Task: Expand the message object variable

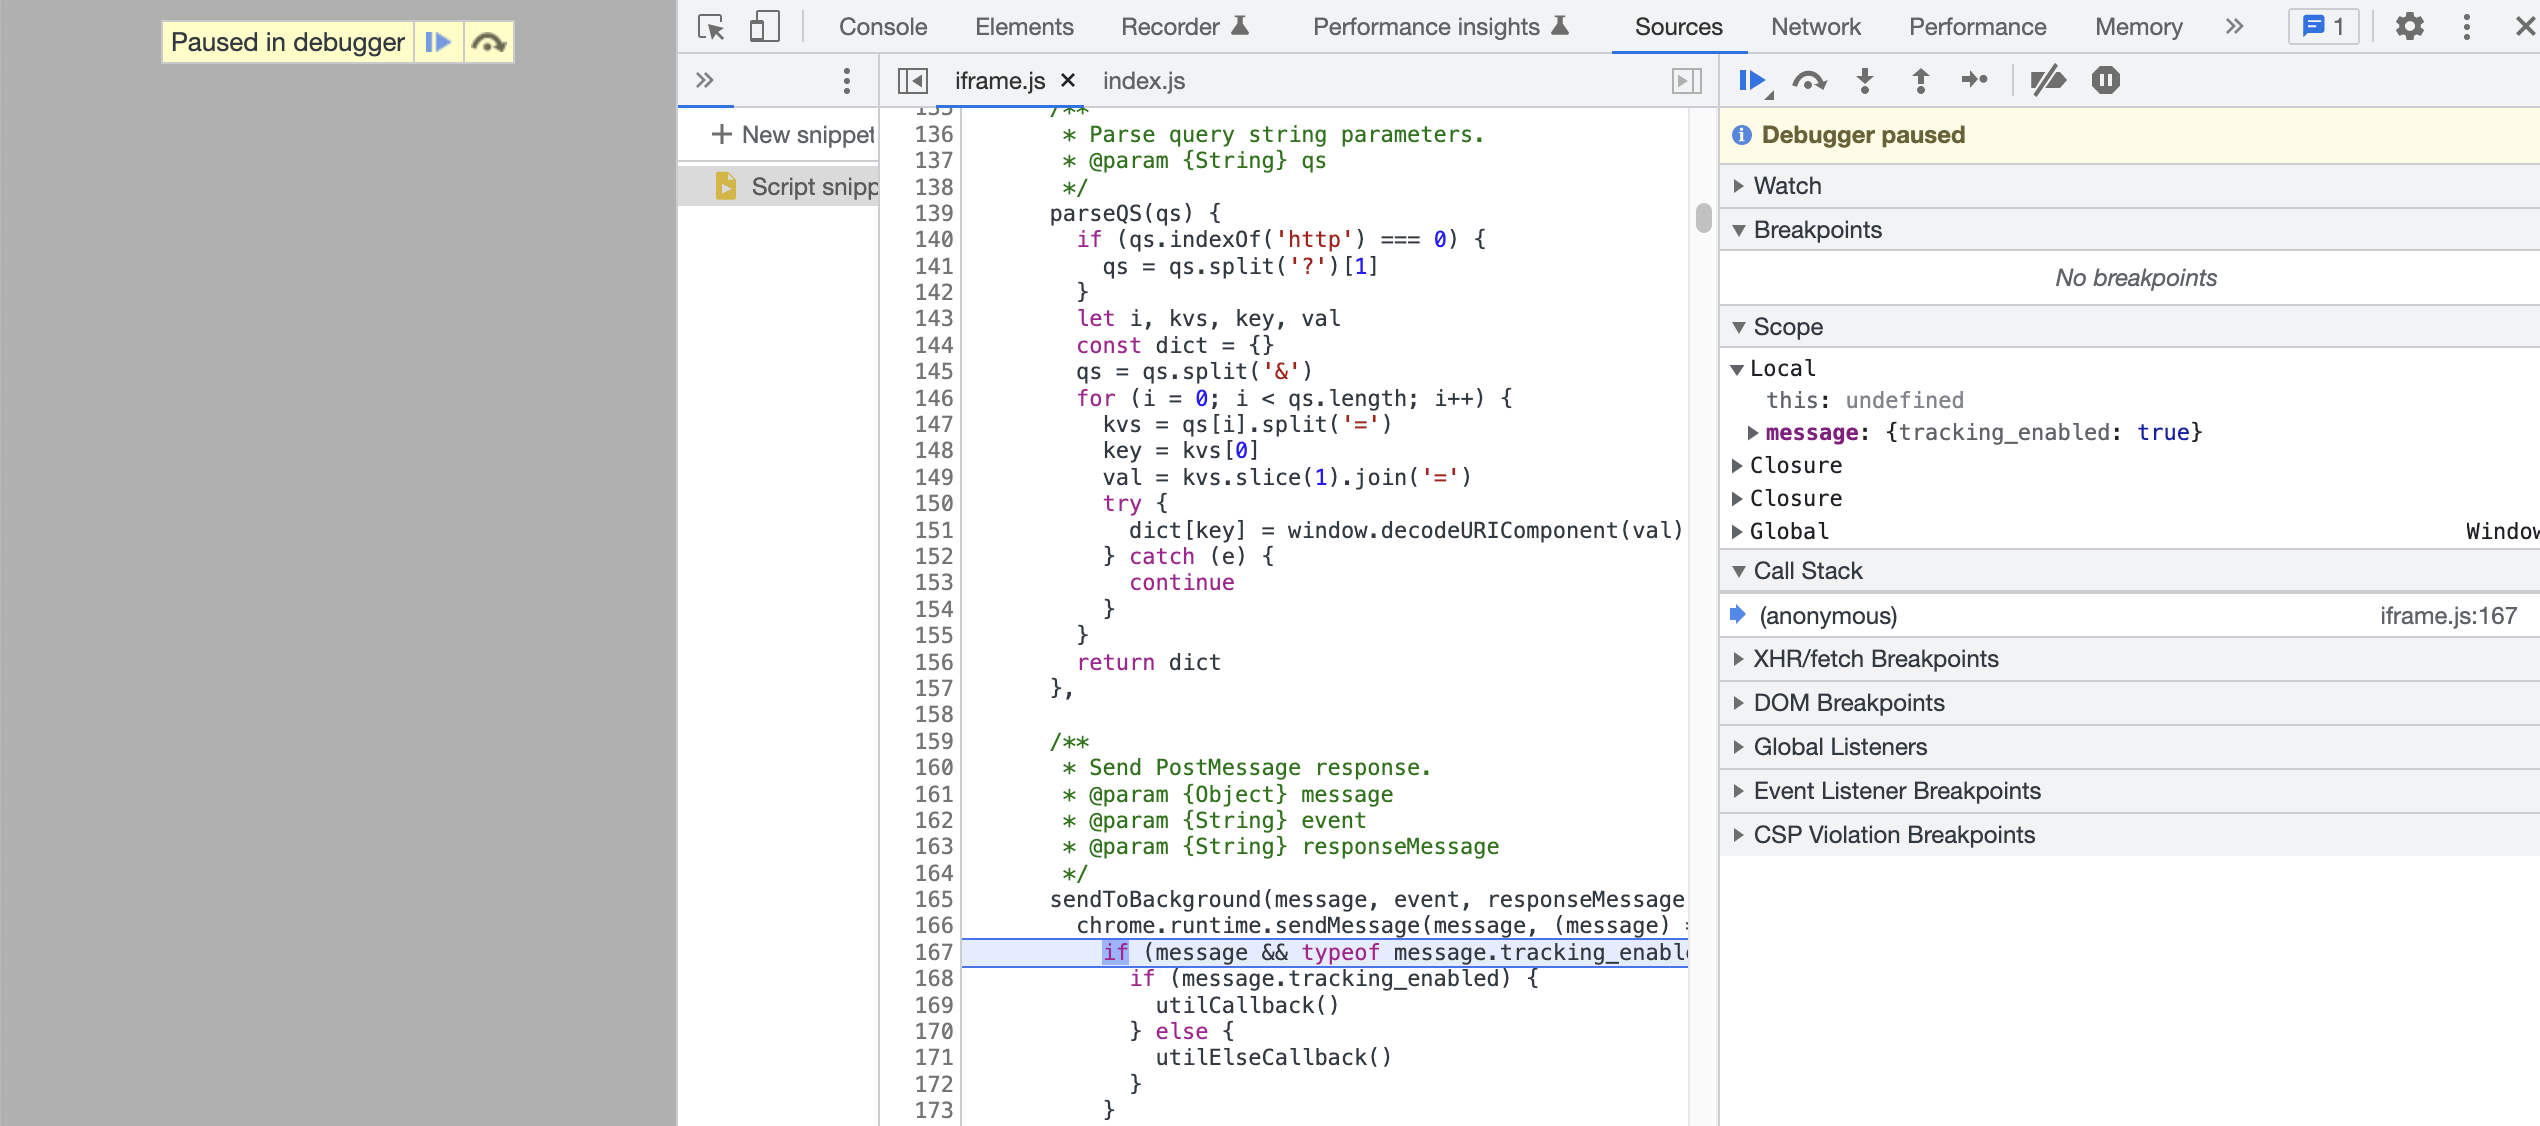Action: 1752,432
